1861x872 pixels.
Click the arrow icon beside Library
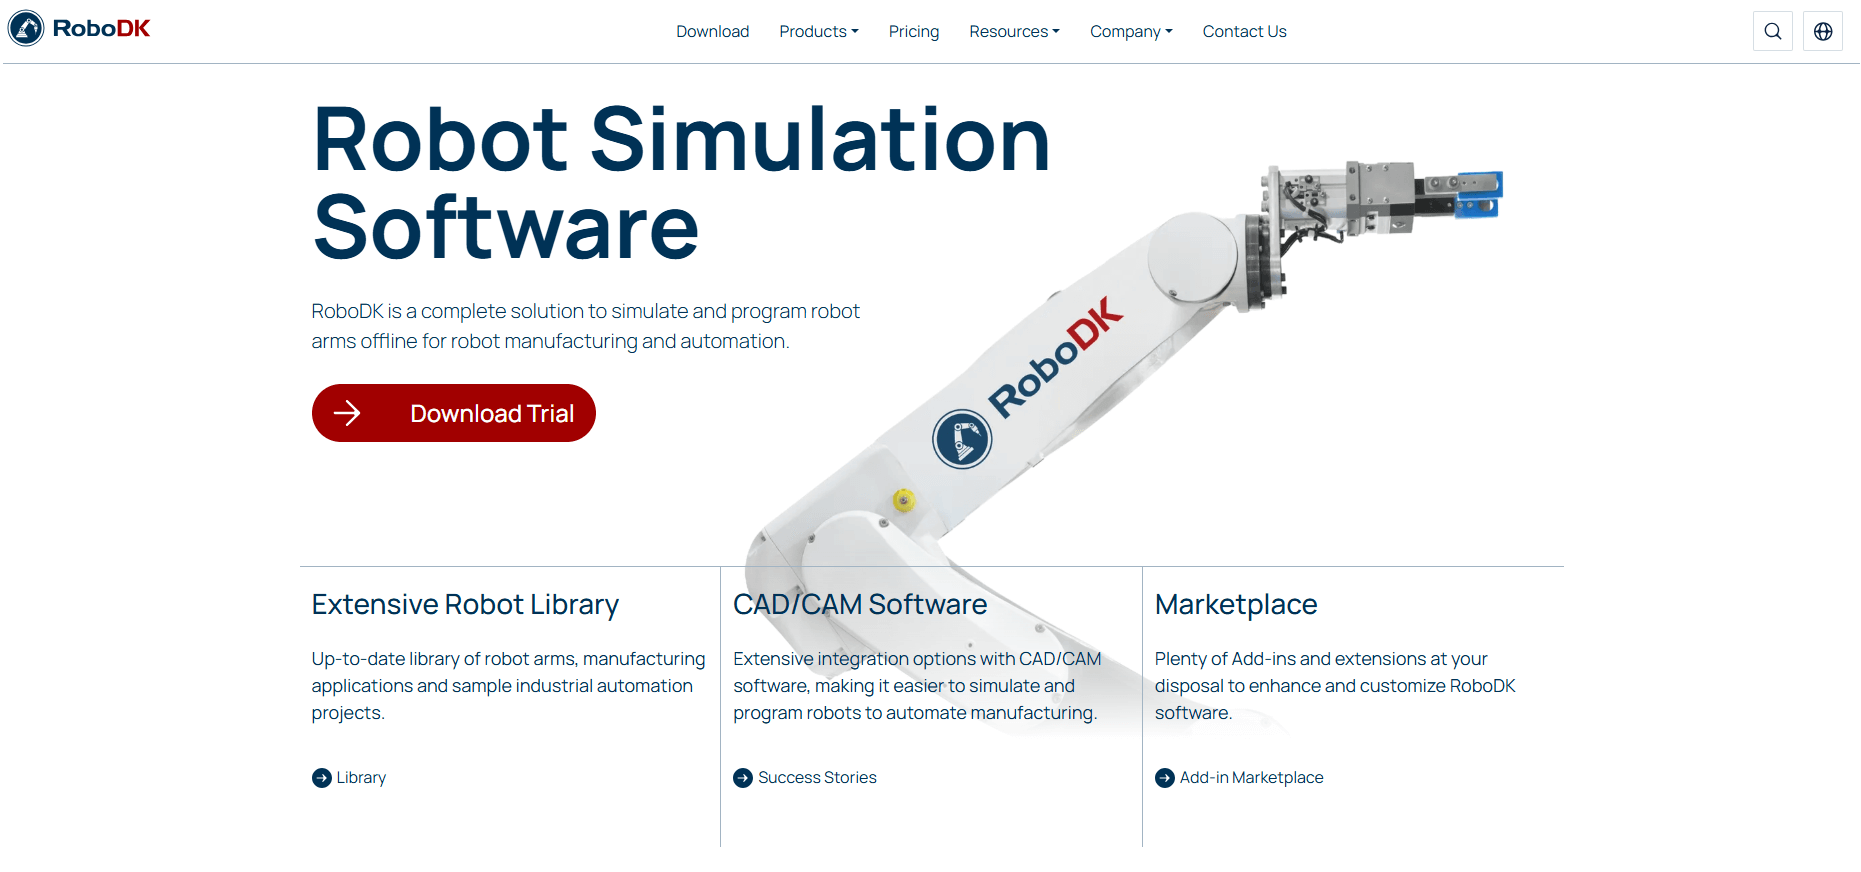pos(321,778)
